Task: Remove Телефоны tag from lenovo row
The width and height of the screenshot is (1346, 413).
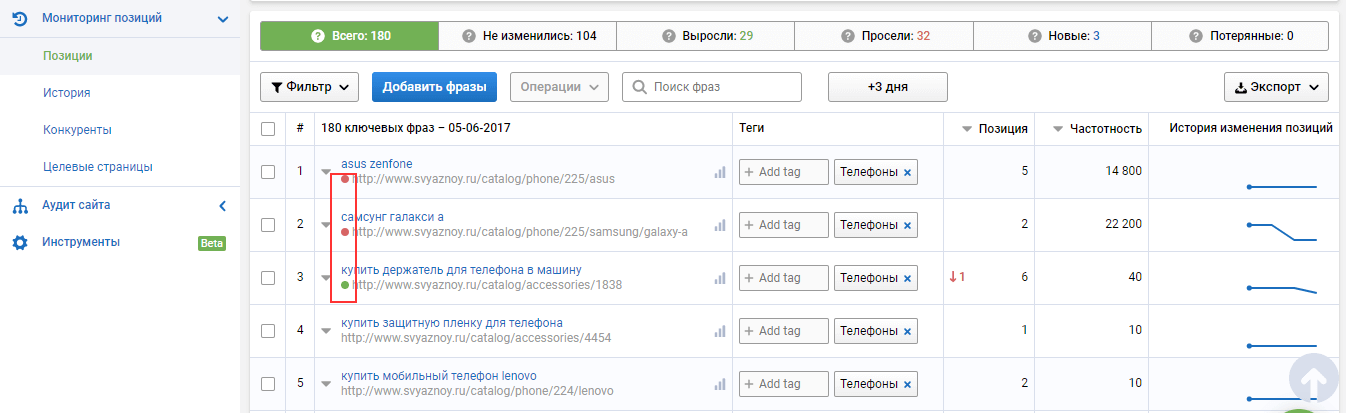Action: [907, 384]
